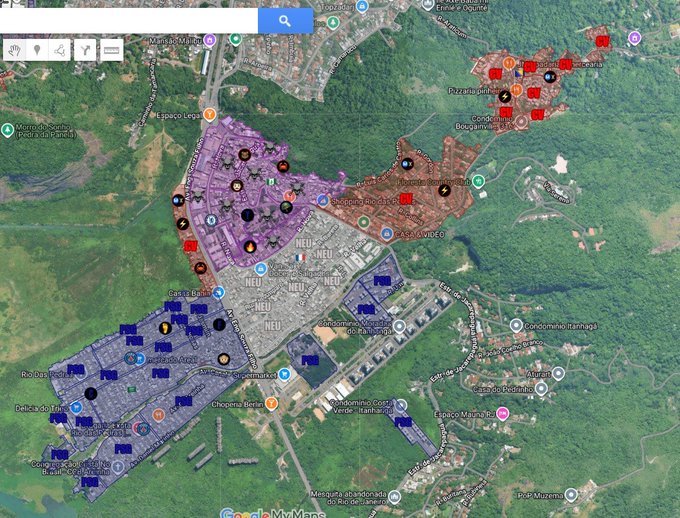This screenshot has width=680, height=518.
Task: Select the French flag icon in neutral zone
Action: 300,258
